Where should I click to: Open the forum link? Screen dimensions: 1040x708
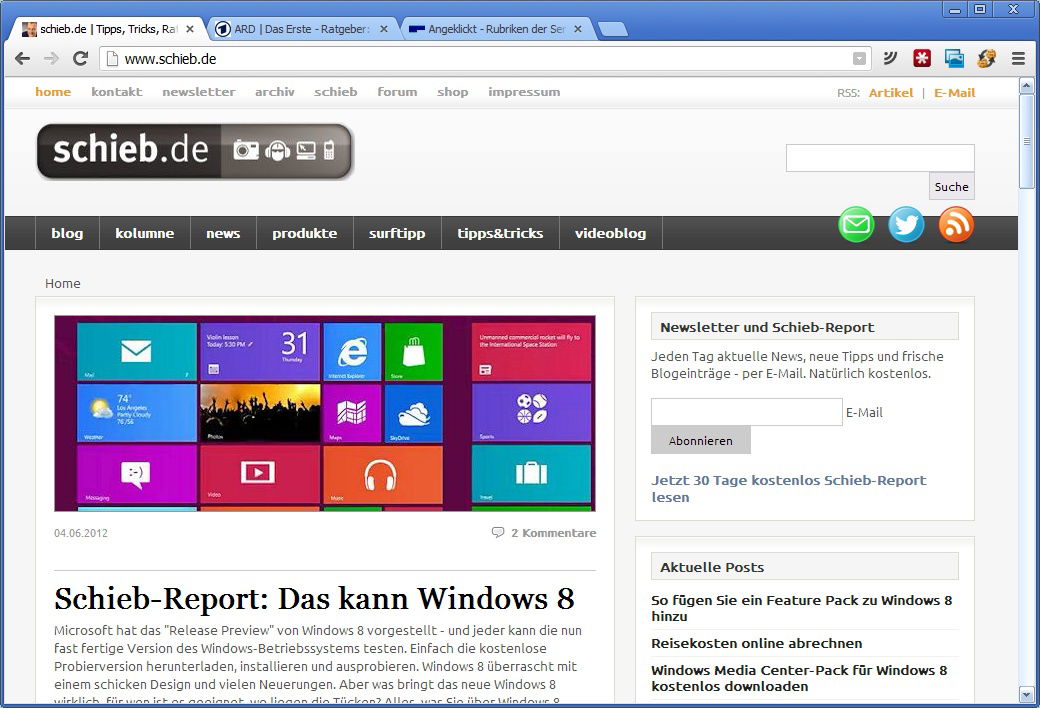tap(397, 92)
